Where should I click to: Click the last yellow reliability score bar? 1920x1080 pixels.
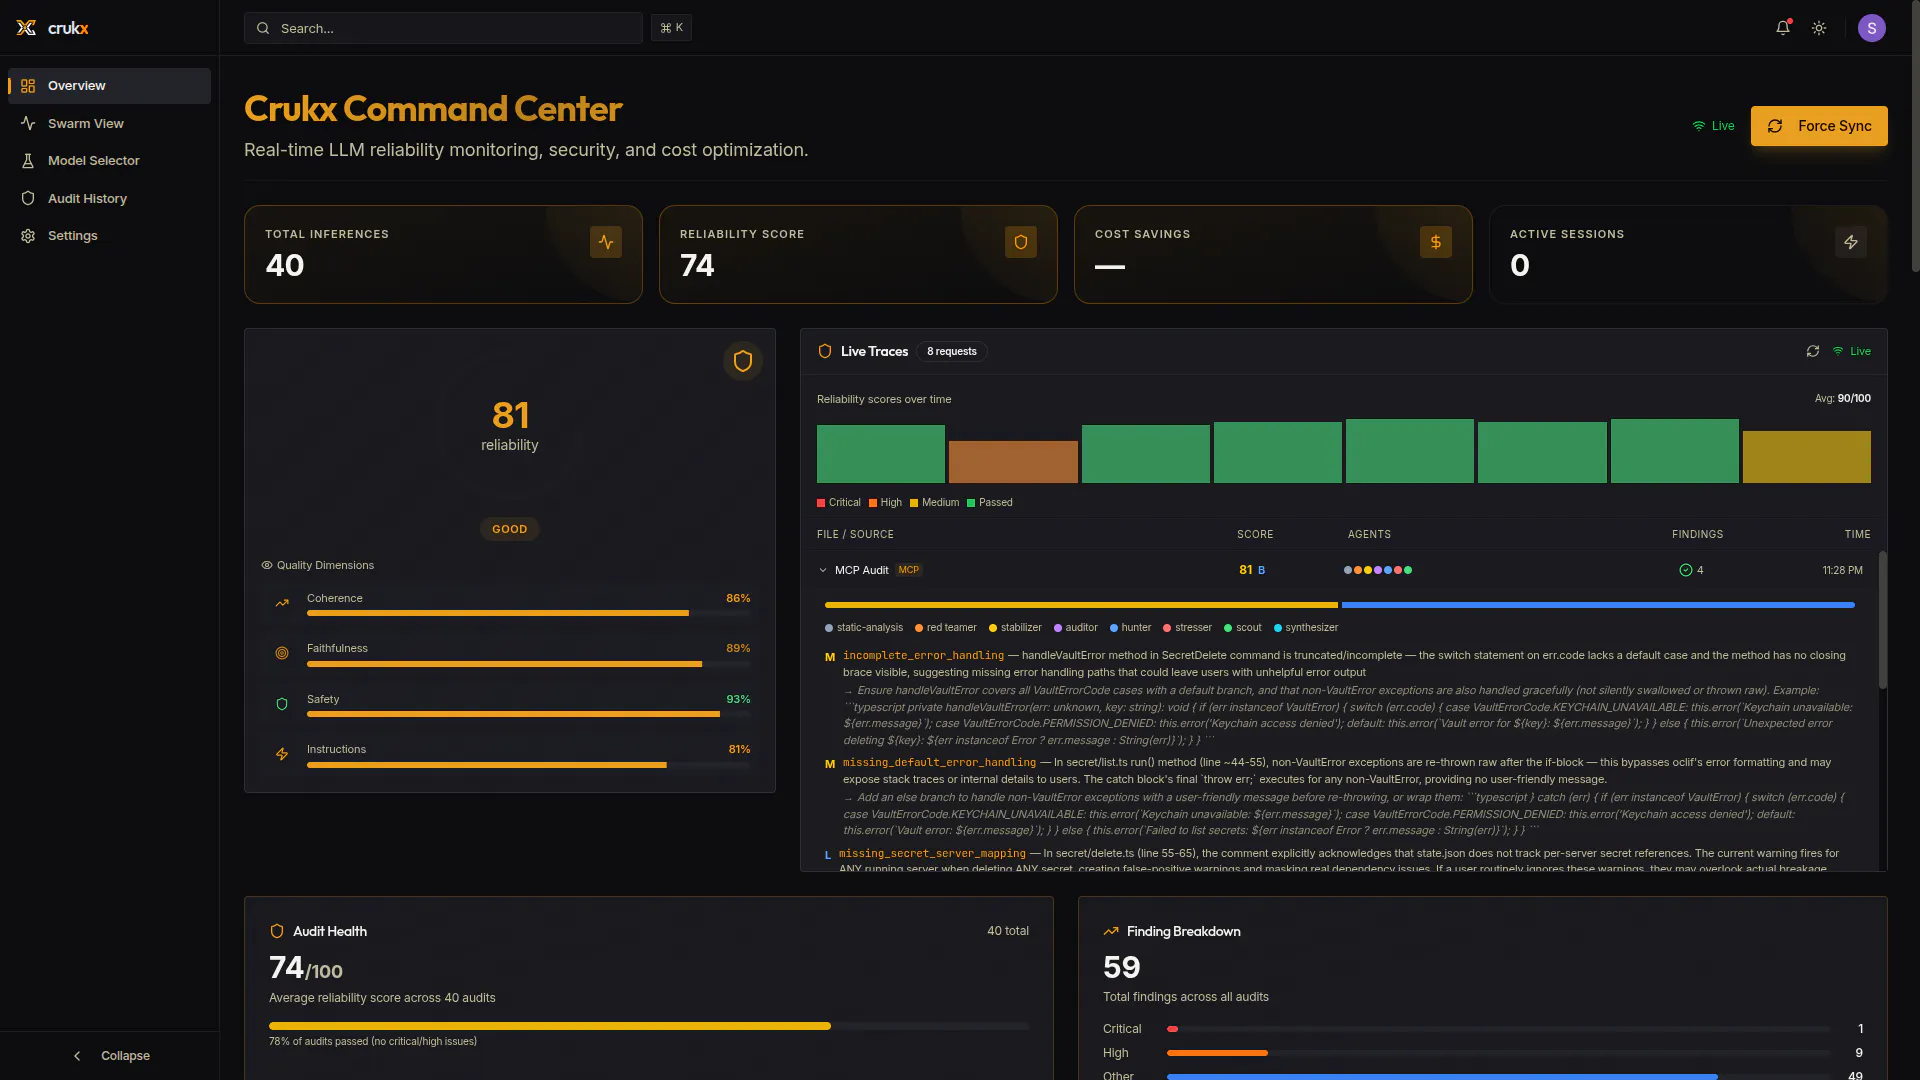pos(1807,457)
